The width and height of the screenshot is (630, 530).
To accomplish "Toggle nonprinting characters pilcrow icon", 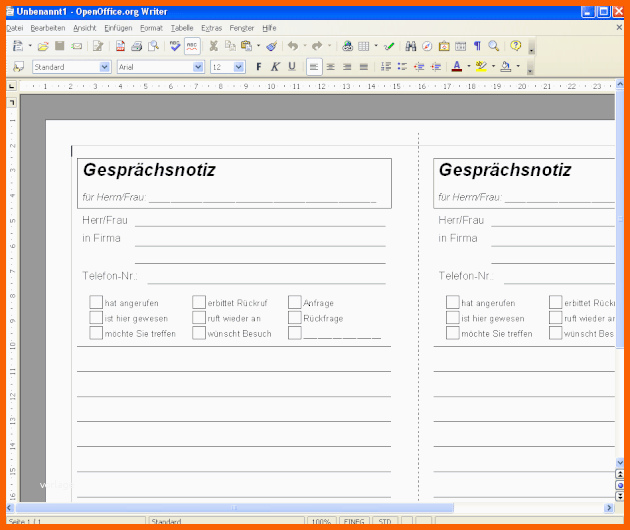I will click(477, 46).
